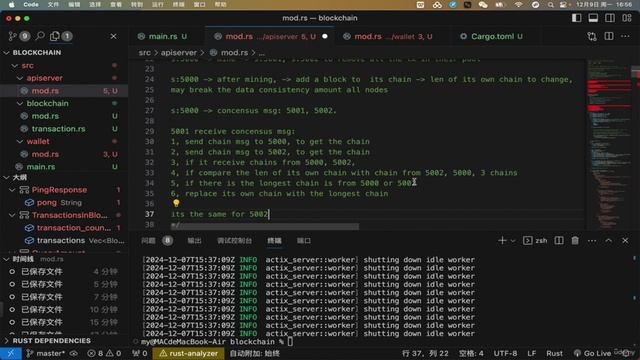Click apiserver in the breadcrumb
Image resolution: width=640 pixels, height=360 pixels.
point(178,53)
